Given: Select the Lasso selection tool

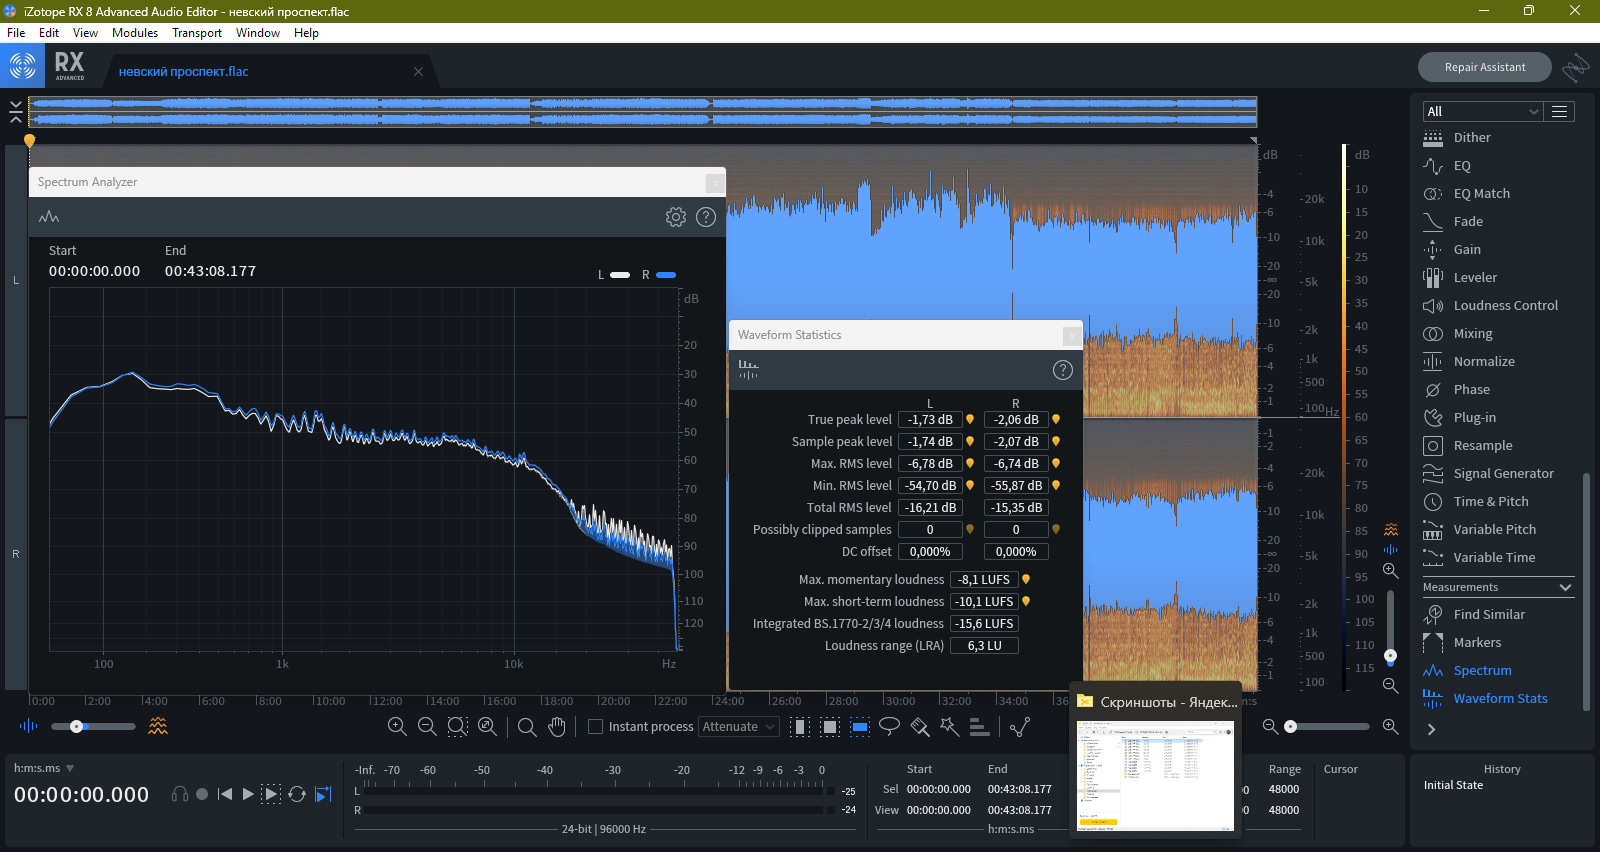Looking at the screenshot, I should [x=889, y=727].
